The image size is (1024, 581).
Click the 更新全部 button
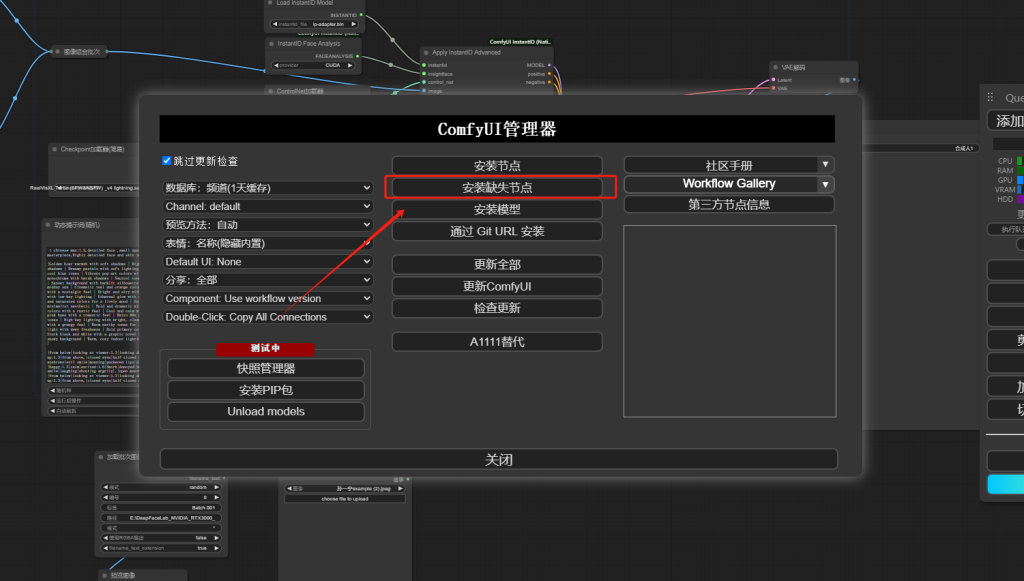pos(497,264)
